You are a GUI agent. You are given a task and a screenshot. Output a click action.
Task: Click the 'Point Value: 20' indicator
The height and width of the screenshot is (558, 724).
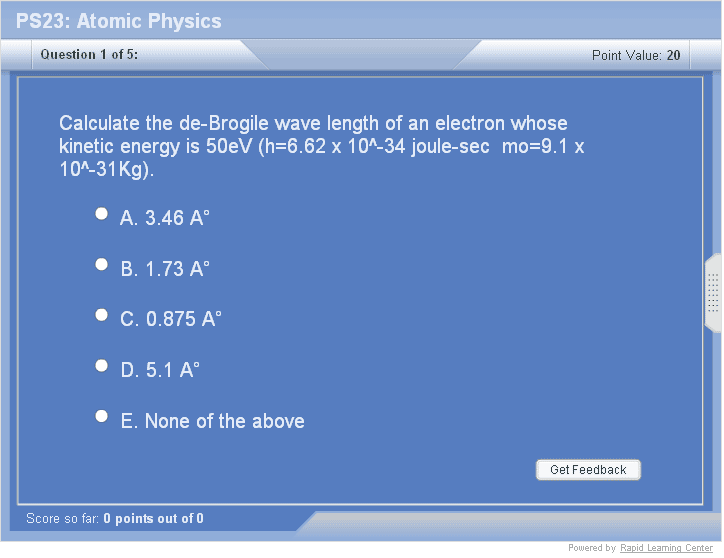click(636, 55)
